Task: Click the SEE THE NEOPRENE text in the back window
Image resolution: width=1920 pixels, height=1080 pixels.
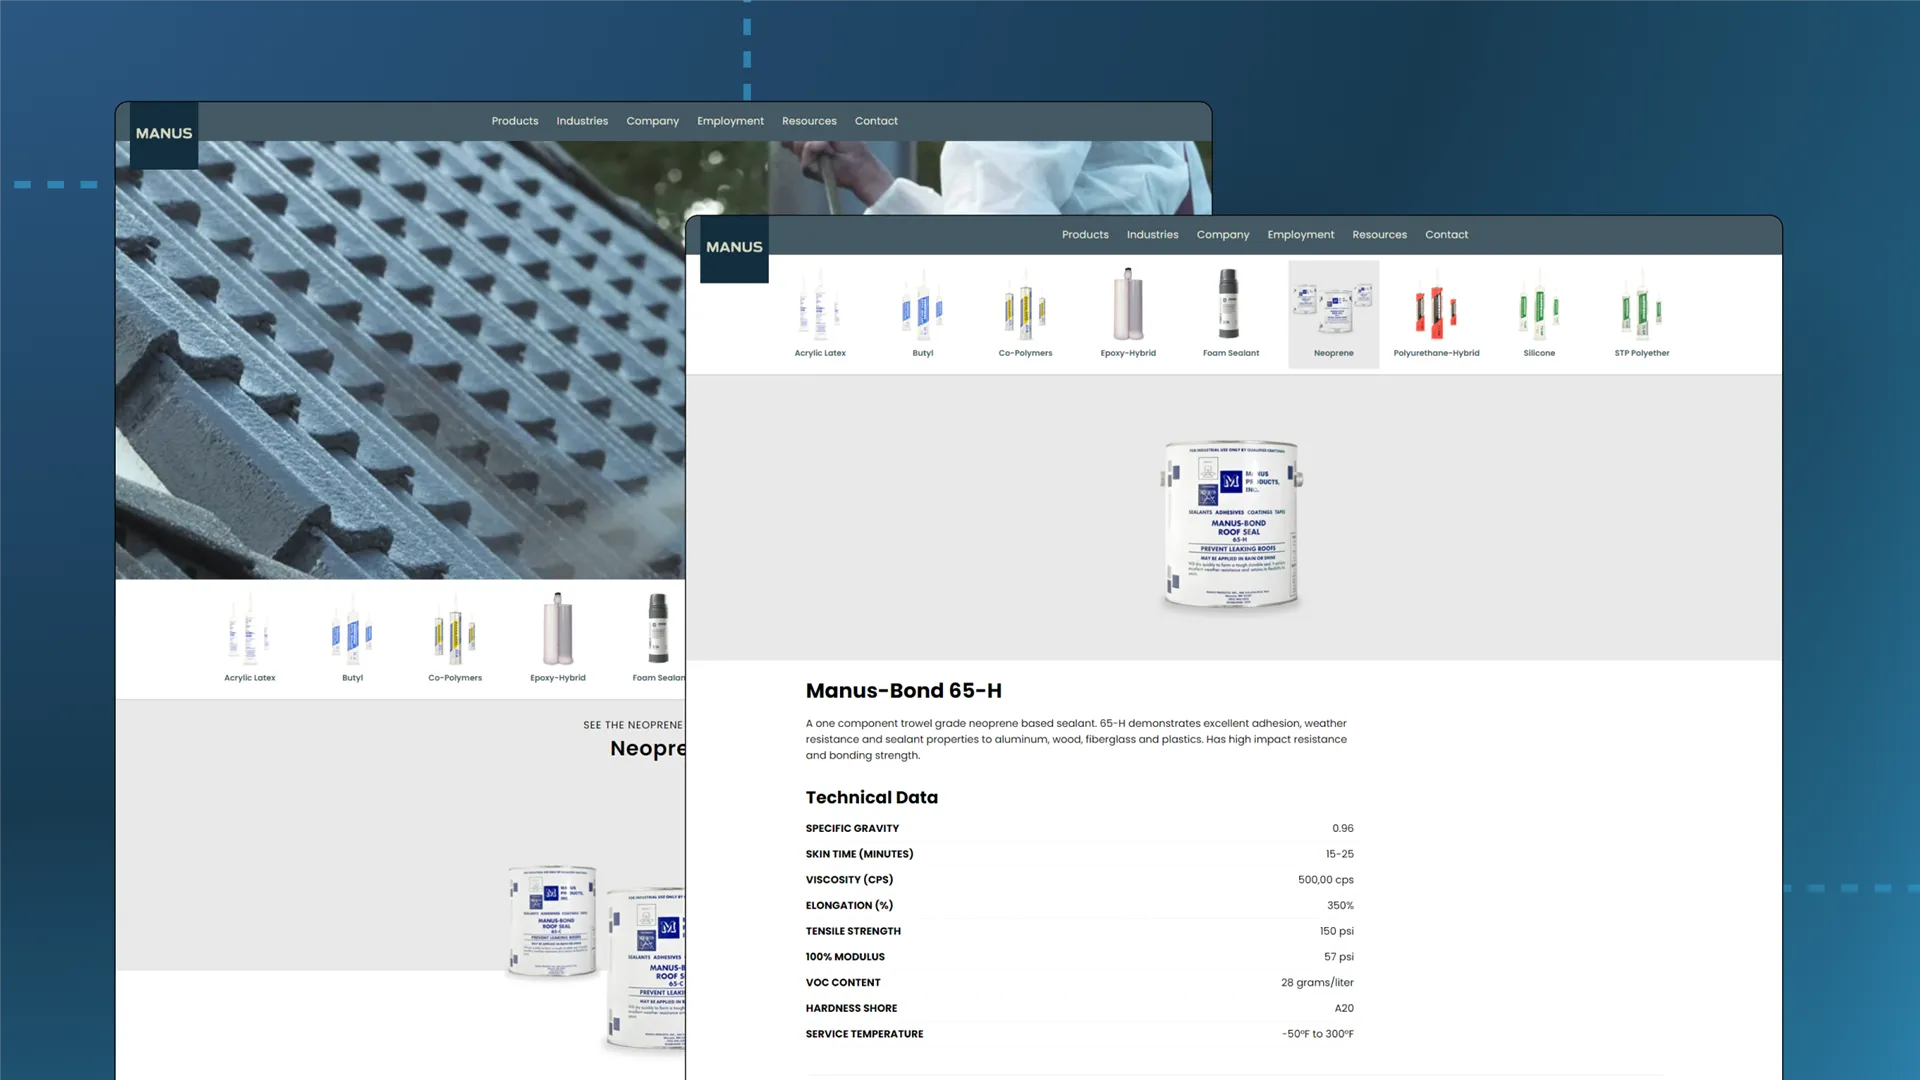Action: [633, 725]
